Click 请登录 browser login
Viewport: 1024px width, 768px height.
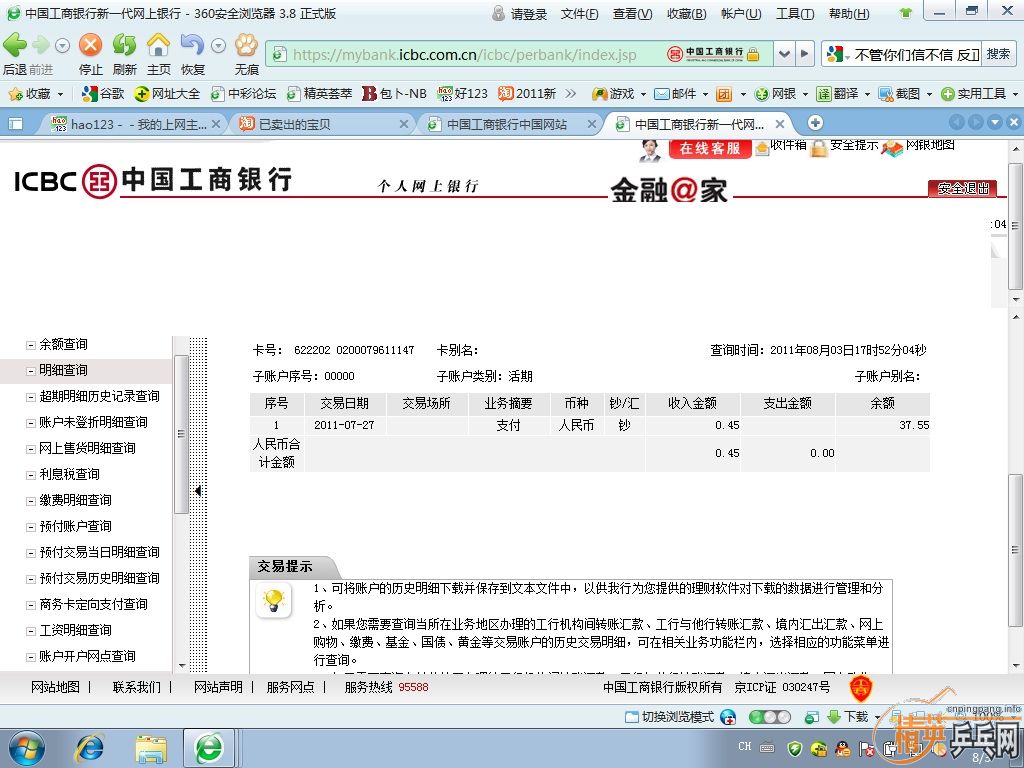(x=520, y=14)
